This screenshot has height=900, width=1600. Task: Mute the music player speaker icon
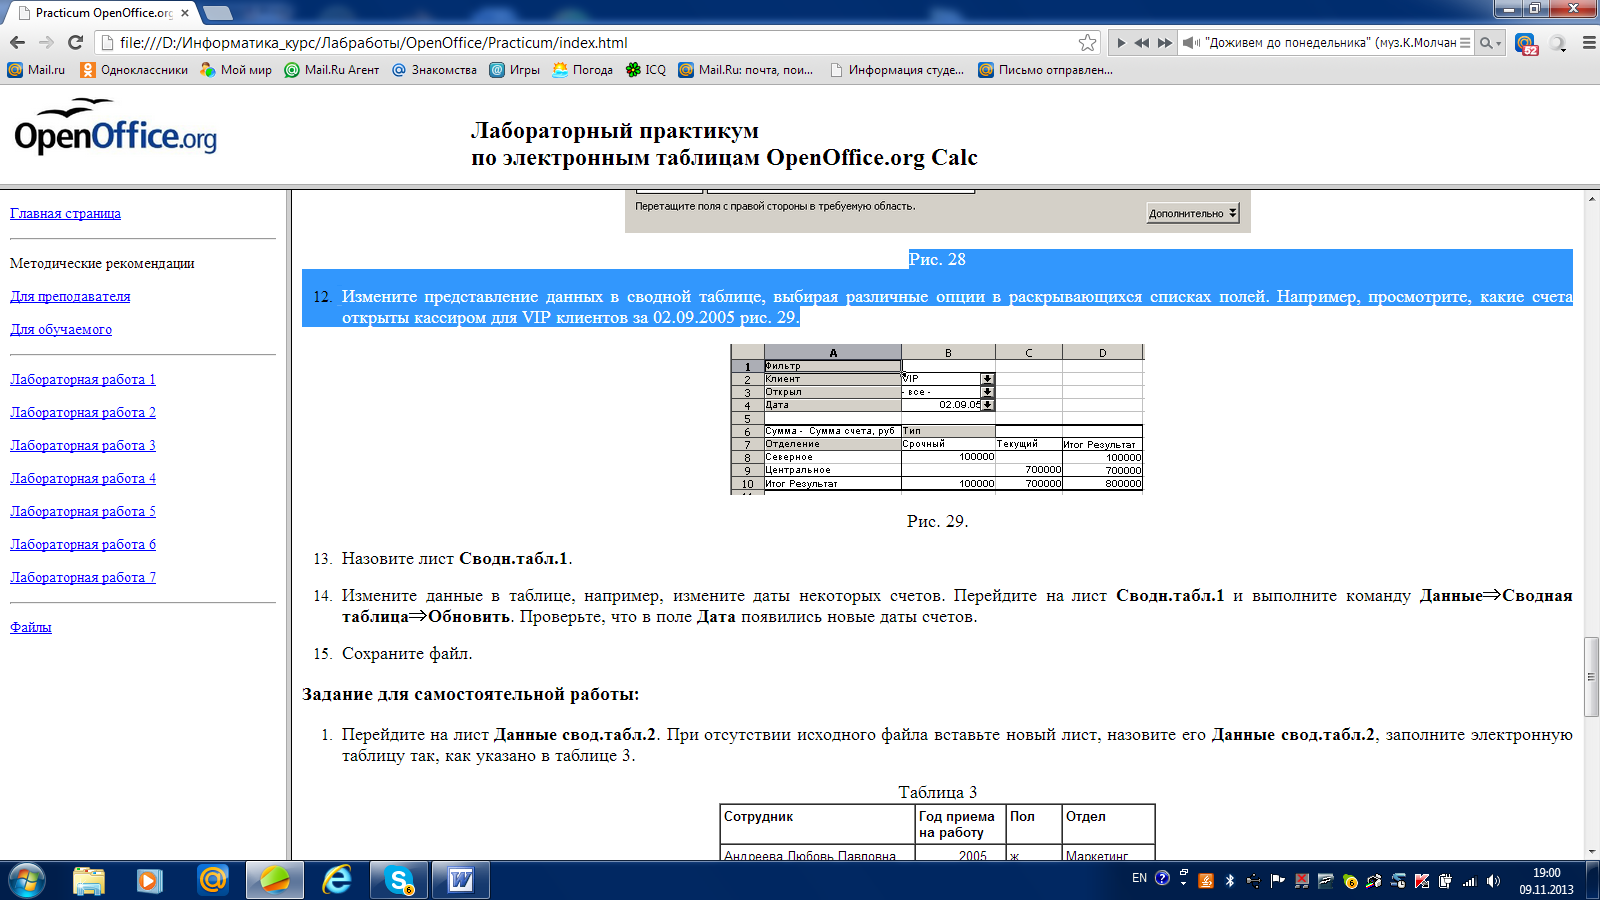pos(1191,43)
